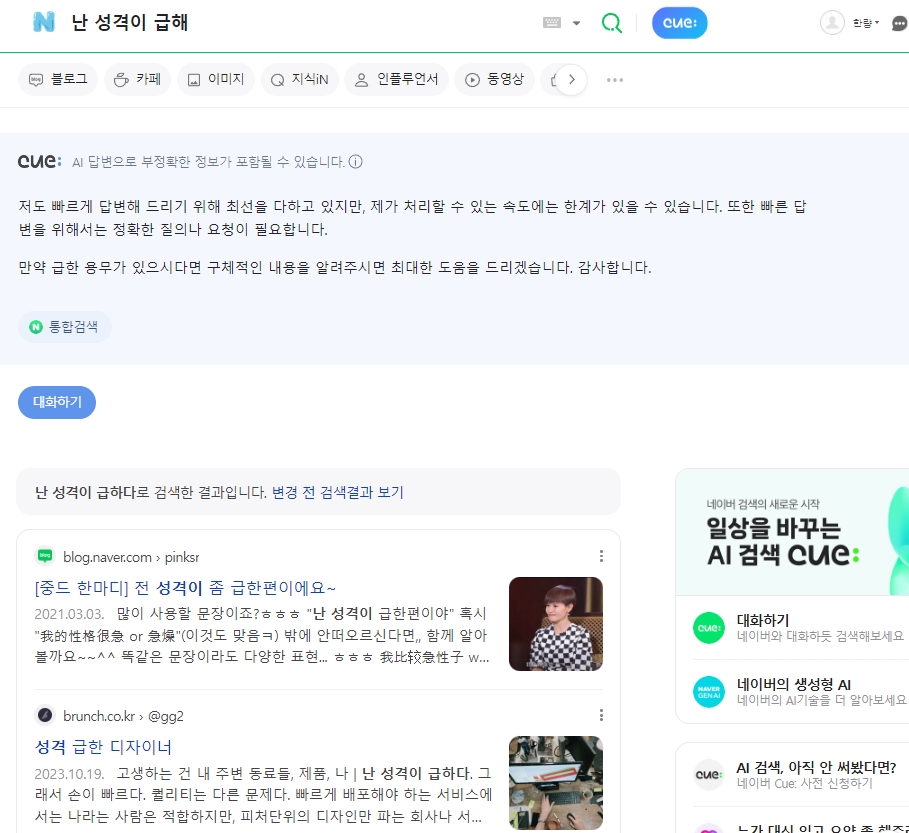The image size is (909, 833).
Task: Click the NAVER GEN AI round icon
Action: point(708,692)
